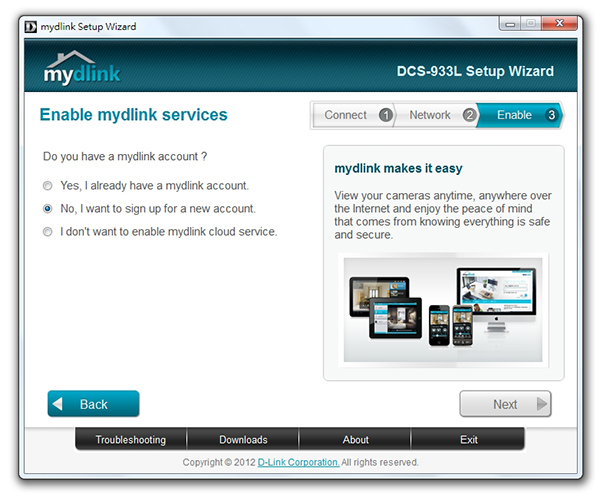Open the Downloads section
Viewport: 600px width, 497px height.
click(243, 440)
